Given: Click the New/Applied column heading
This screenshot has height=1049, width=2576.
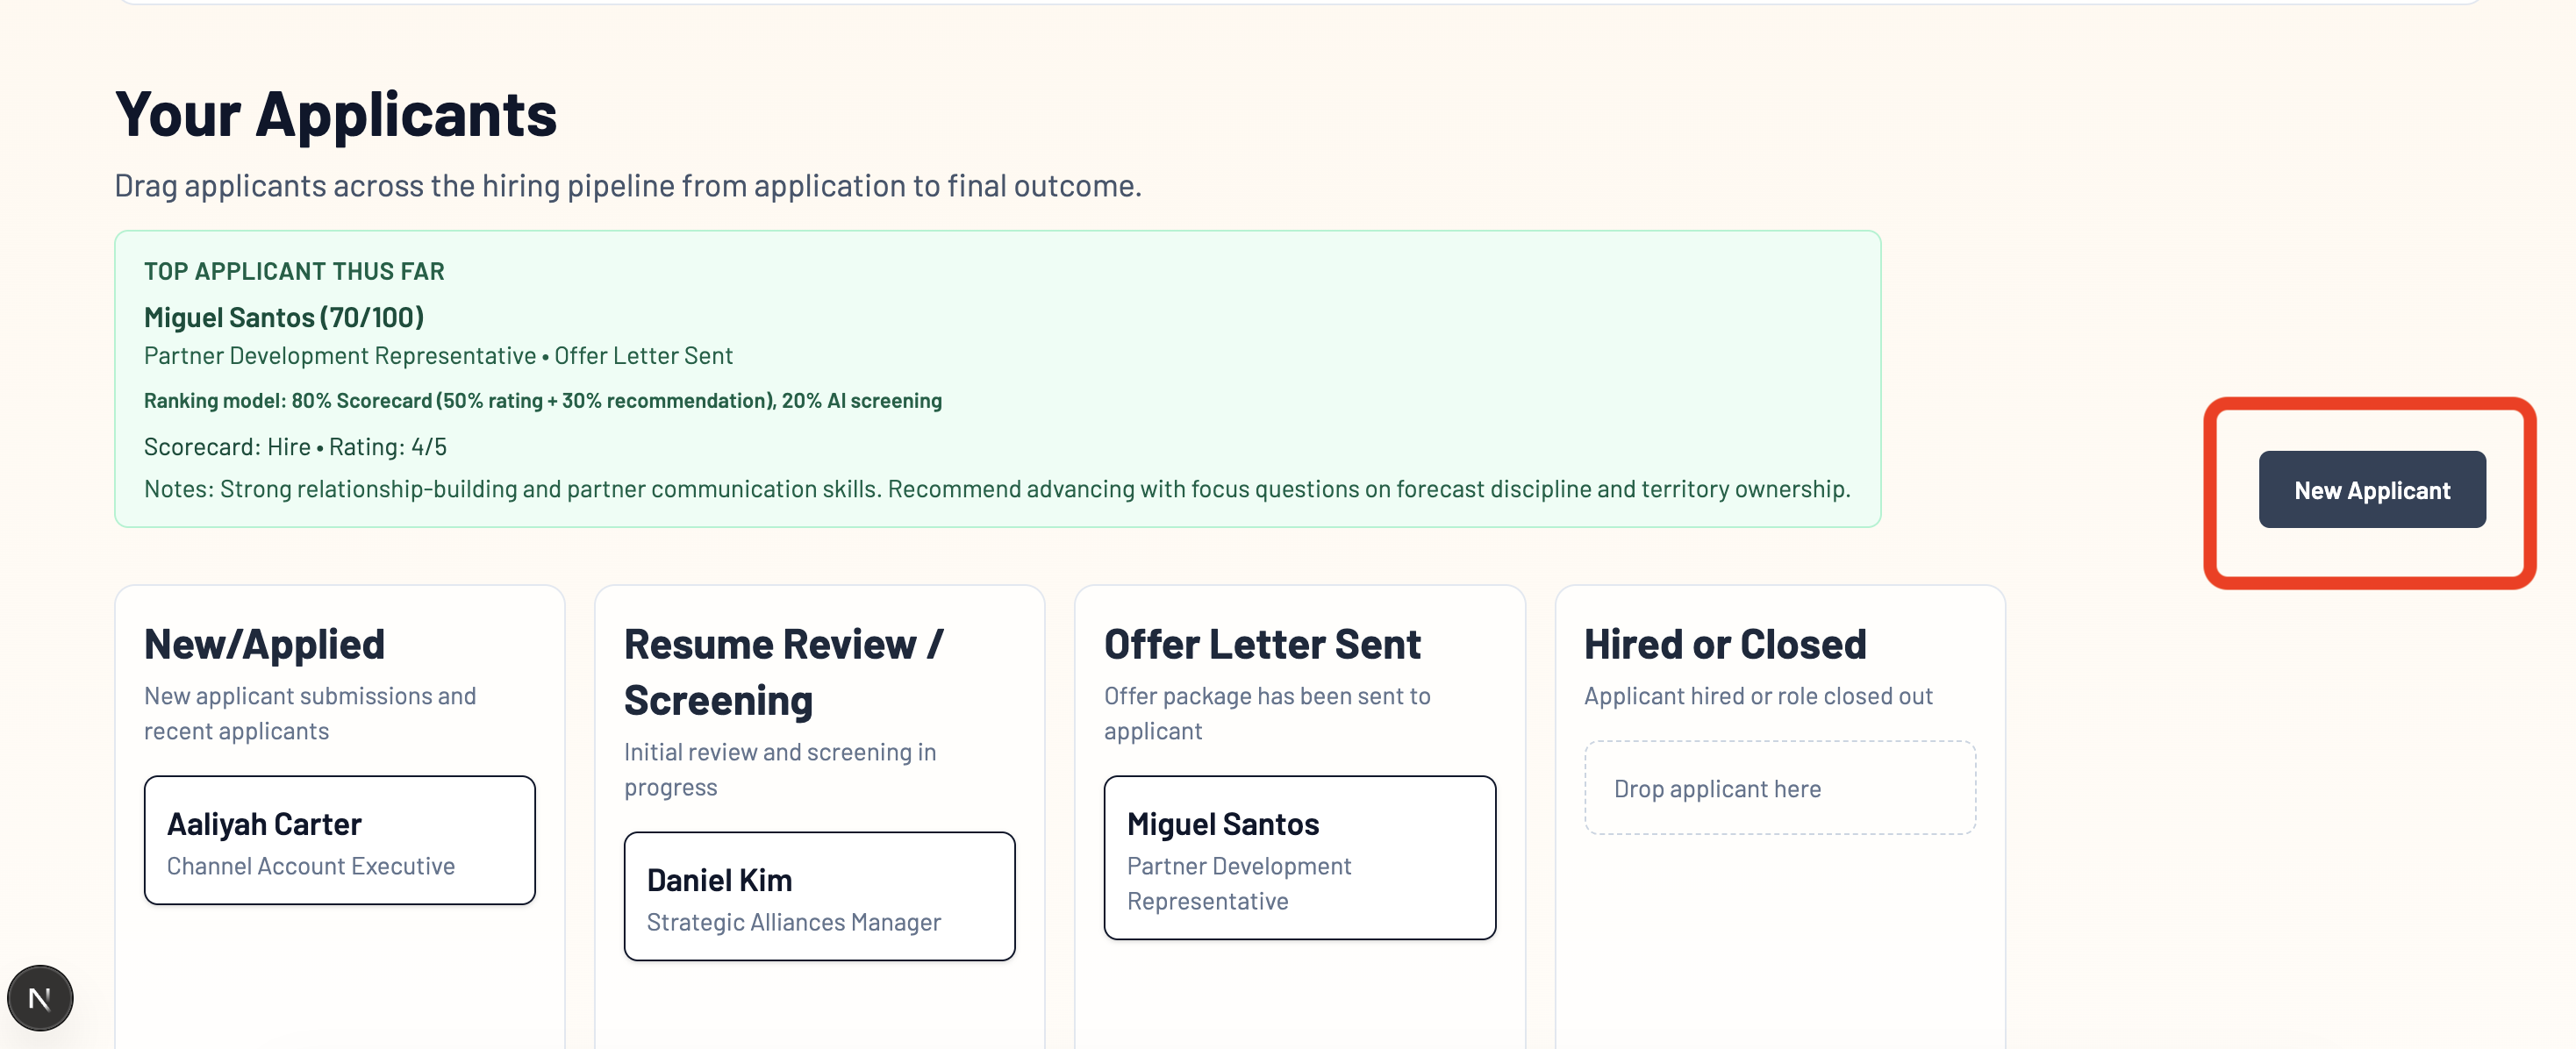Looking at the screenshot, I should point(264,644).
